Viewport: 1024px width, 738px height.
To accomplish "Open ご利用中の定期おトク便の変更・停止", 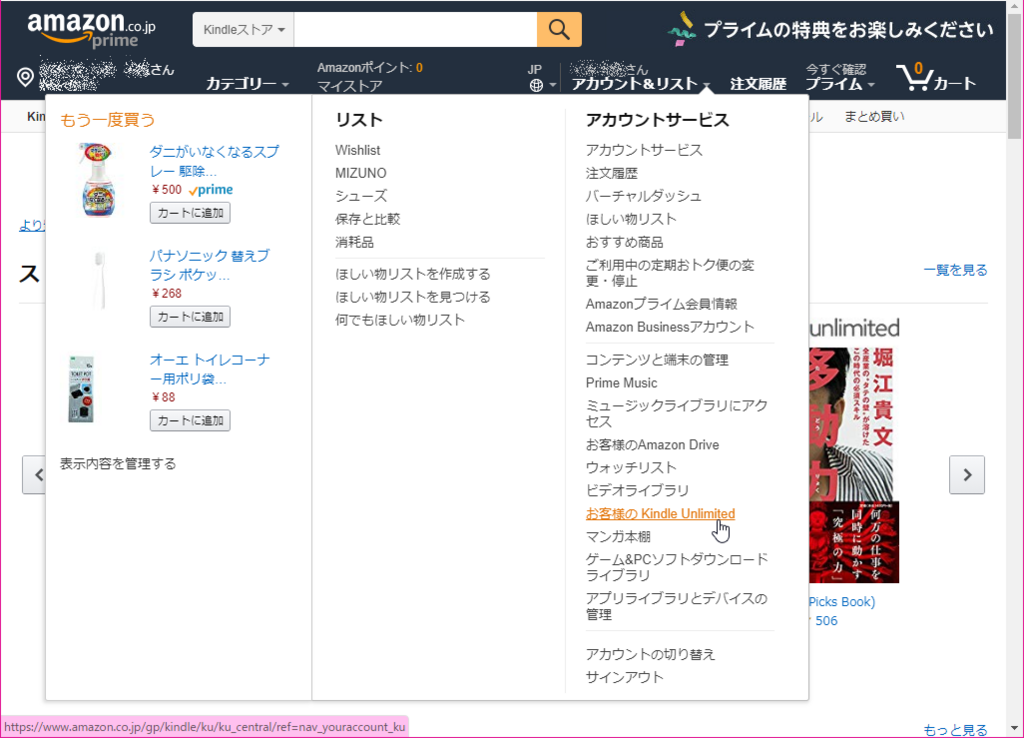I will coord(670,273).
